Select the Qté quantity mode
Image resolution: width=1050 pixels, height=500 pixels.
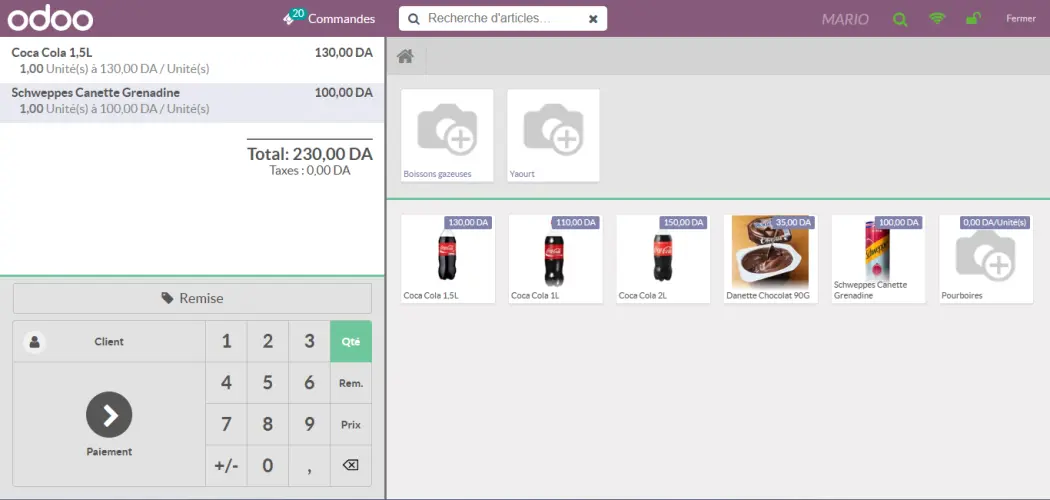pyautogui.click(x=351, y=341)
